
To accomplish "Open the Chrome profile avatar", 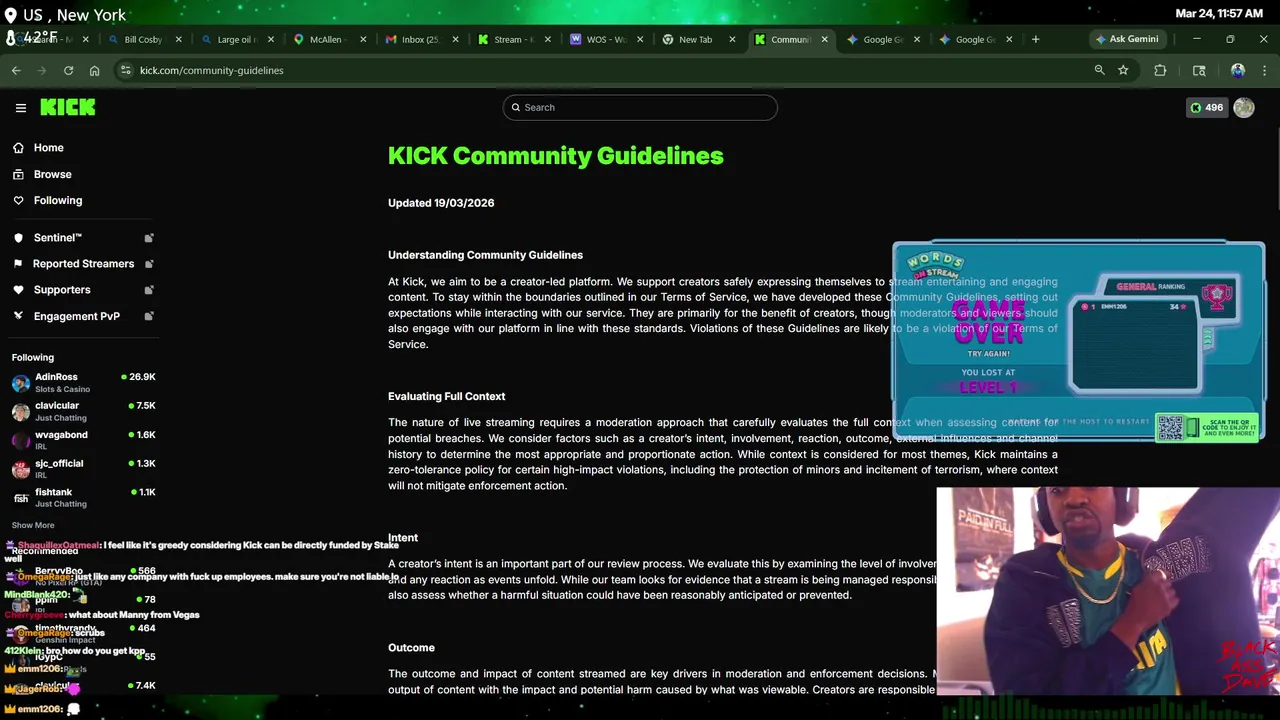I will point(1238,70).
